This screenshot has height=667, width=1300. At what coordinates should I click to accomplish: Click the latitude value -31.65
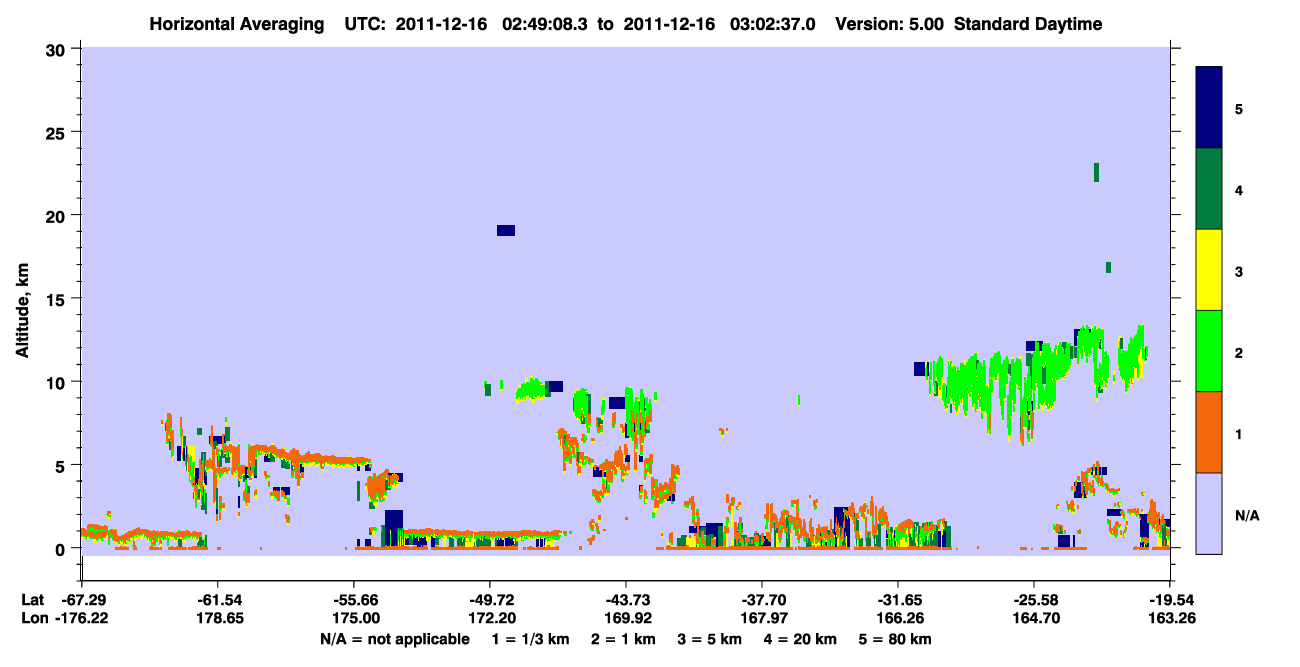[x=898, y=600]
